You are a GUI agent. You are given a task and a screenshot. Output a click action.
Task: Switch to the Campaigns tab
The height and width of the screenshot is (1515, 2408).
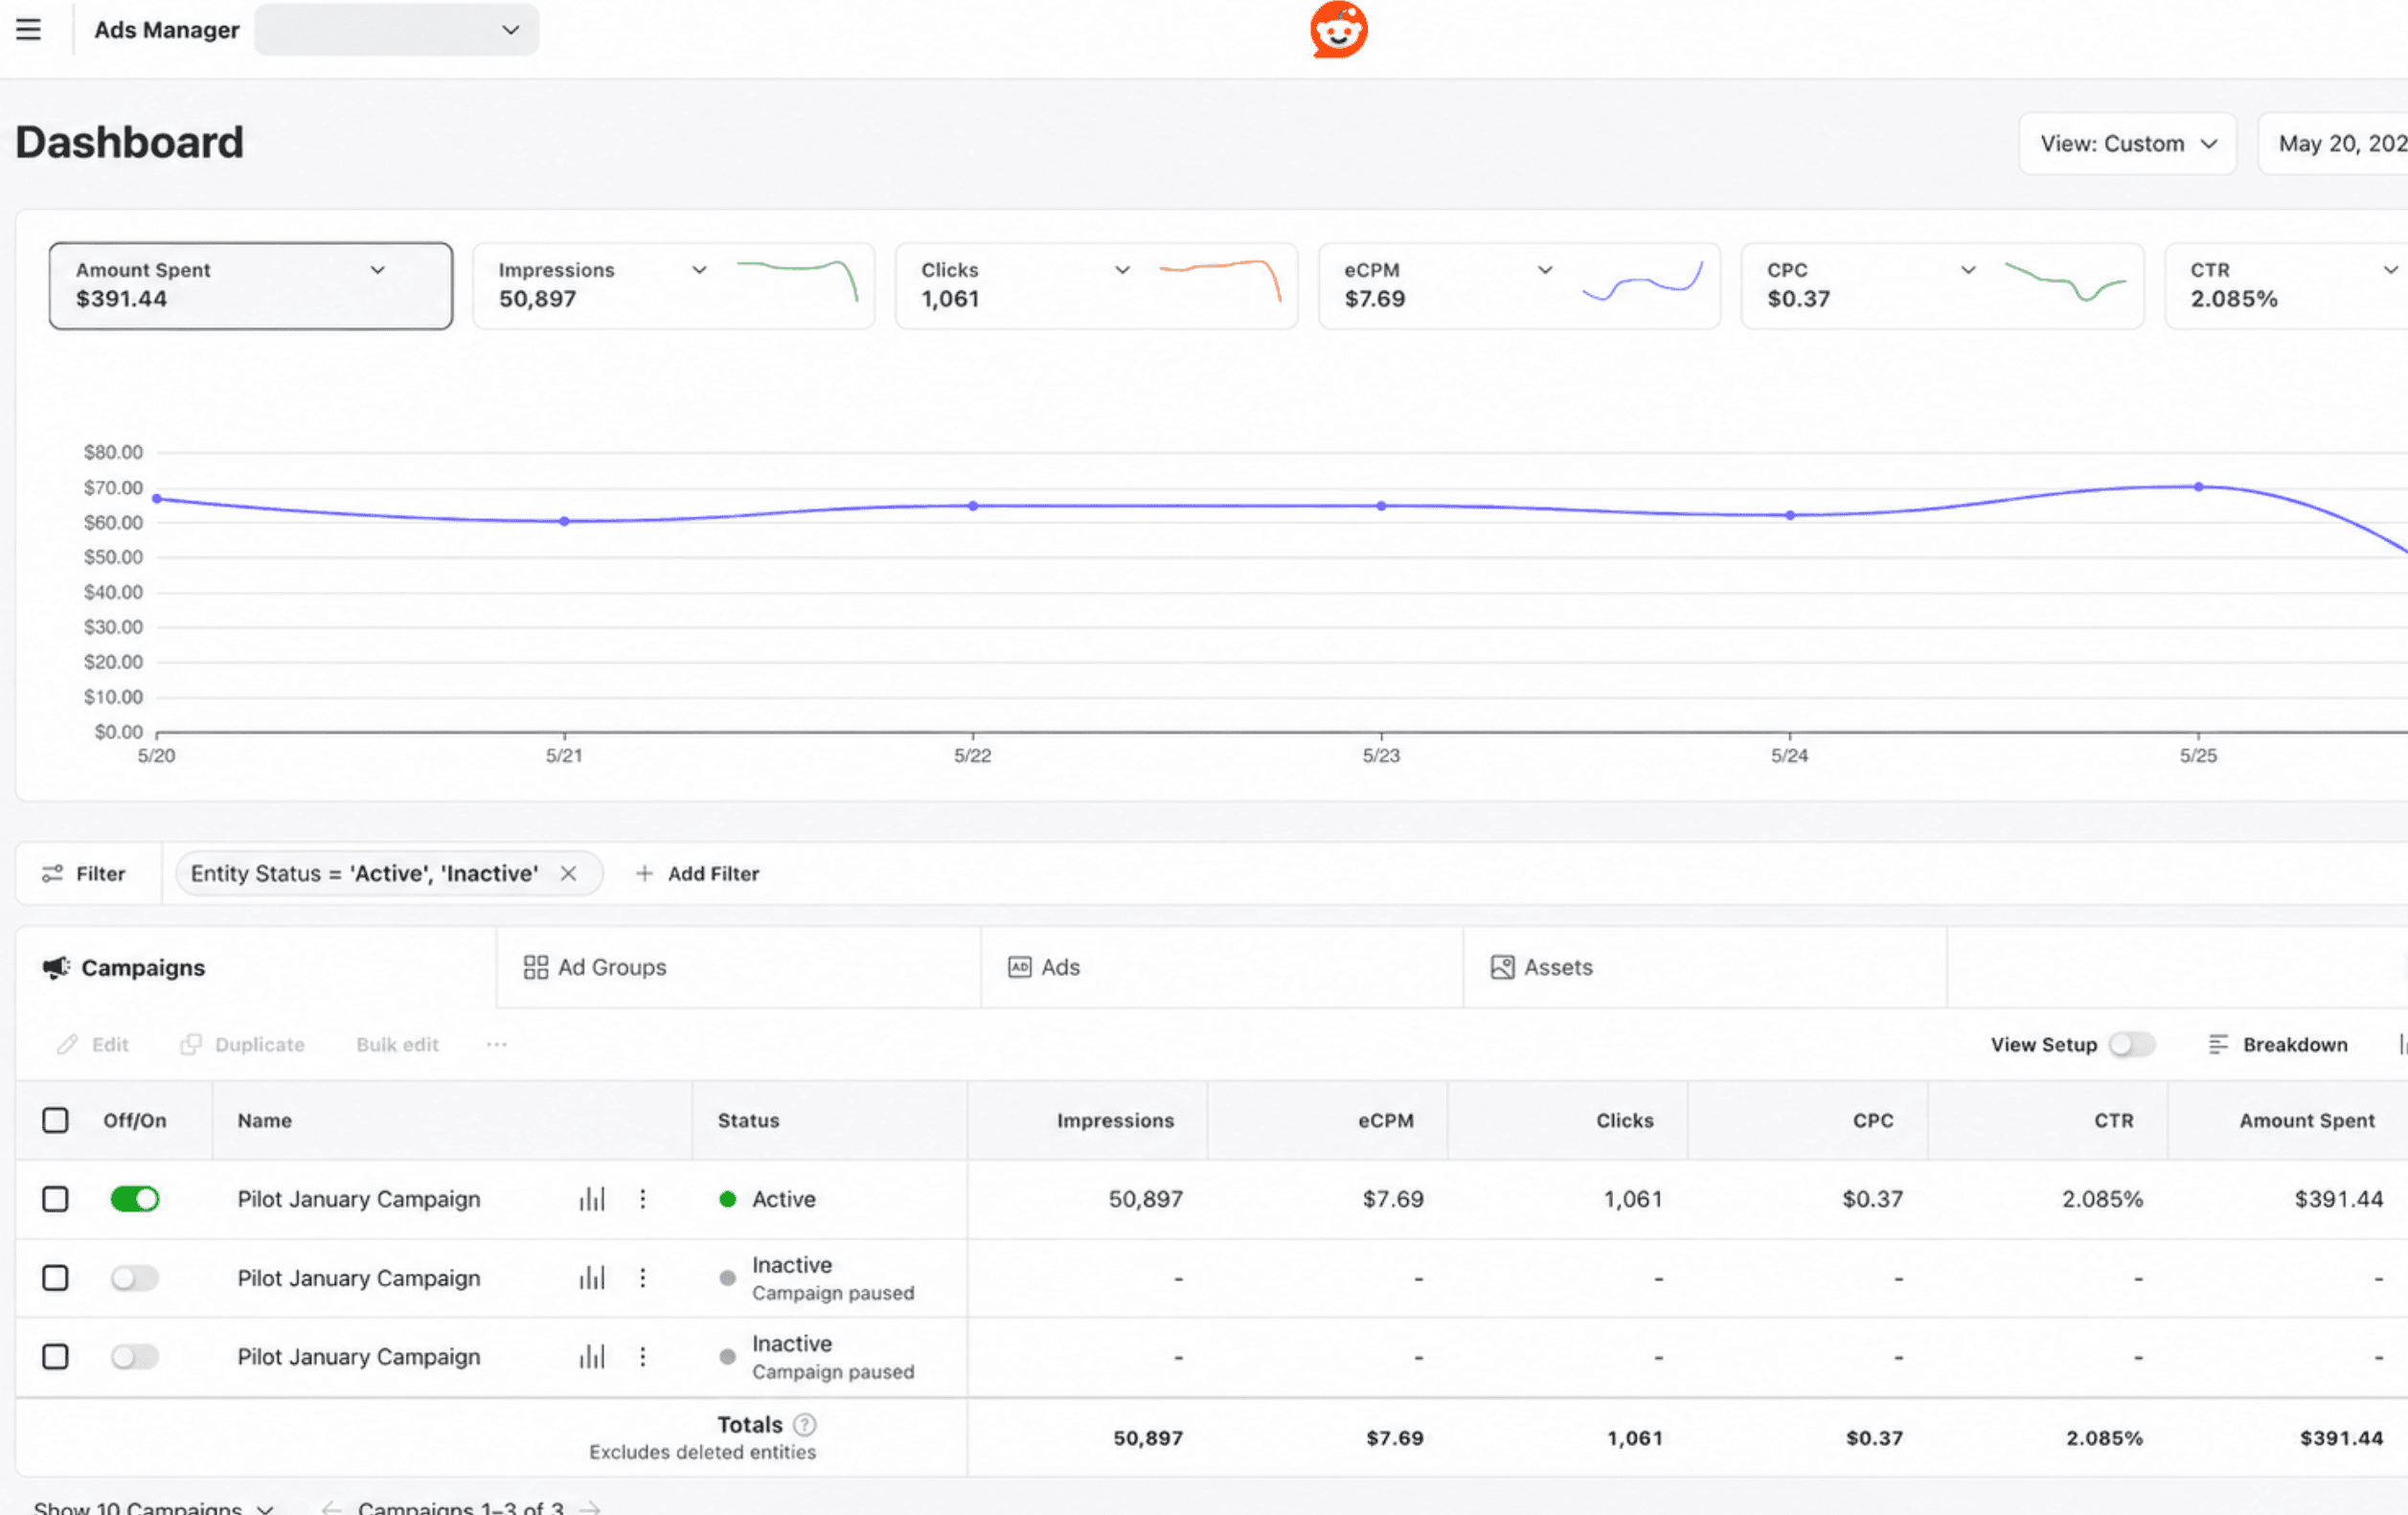256,967
